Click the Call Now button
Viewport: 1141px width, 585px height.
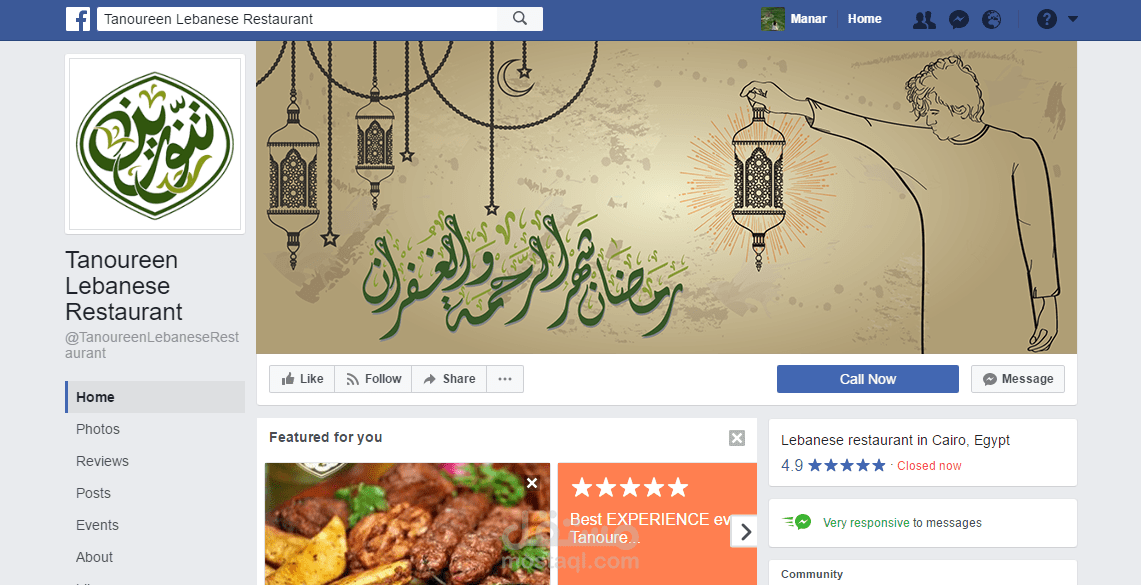(x=867, y=379)
